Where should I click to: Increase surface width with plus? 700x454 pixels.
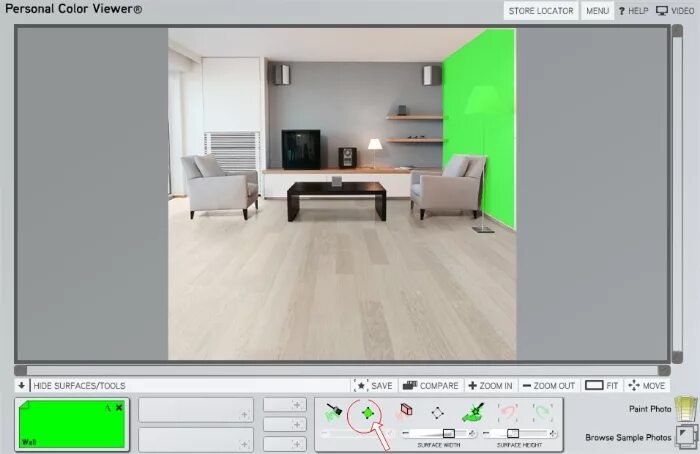pyautogui.click(x=472, y=433)
